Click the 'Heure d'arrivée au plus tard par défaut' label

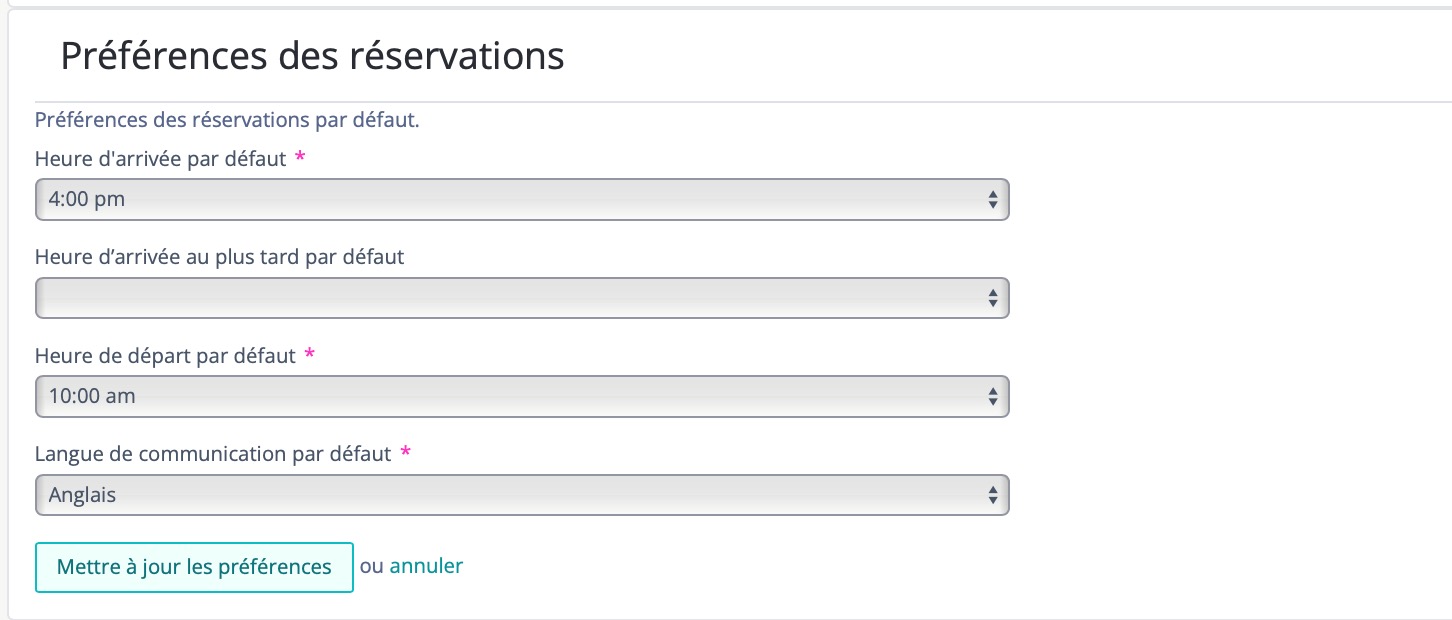click(x=219, y=257)
